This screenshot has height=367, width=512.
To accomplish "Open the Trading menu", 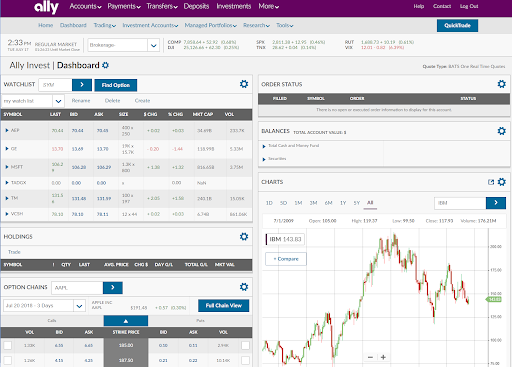I will [105, 25].
